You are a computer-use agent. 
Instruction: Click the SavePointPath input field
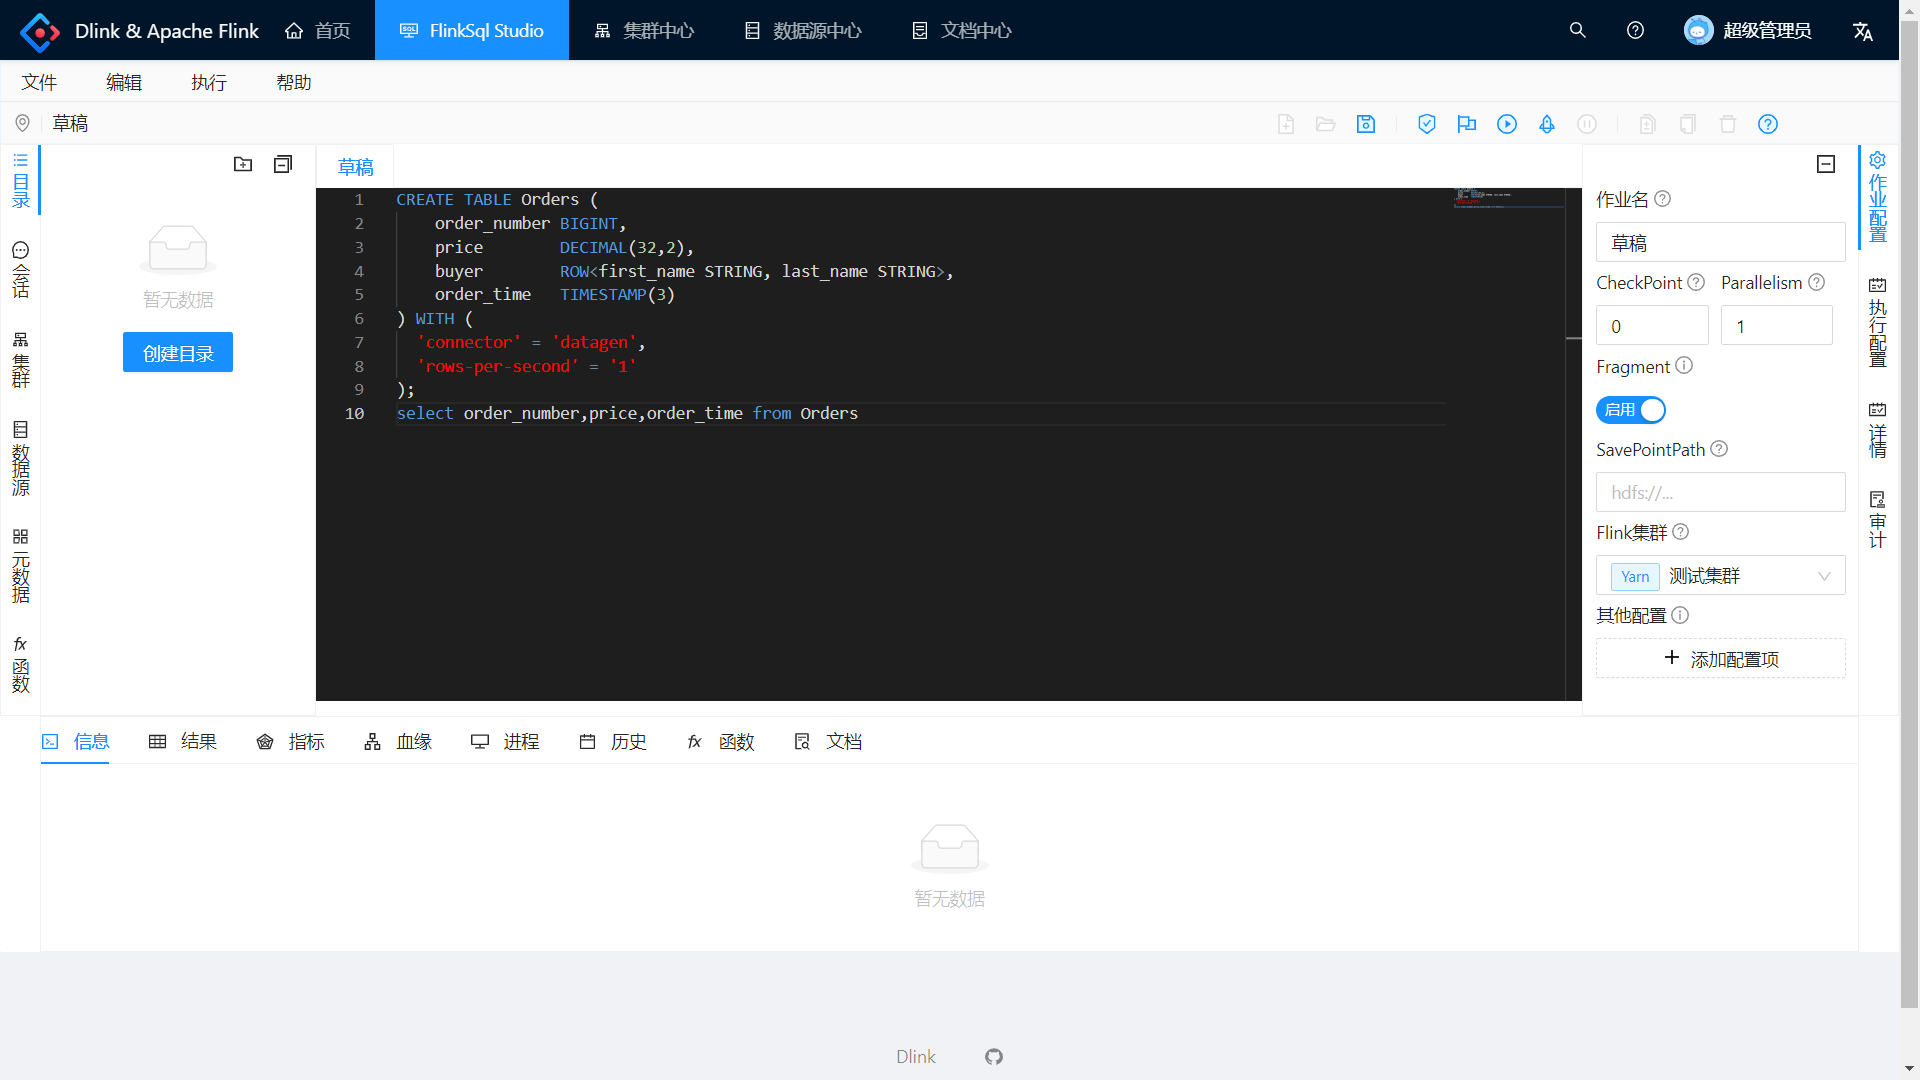tap(1720, 492)
